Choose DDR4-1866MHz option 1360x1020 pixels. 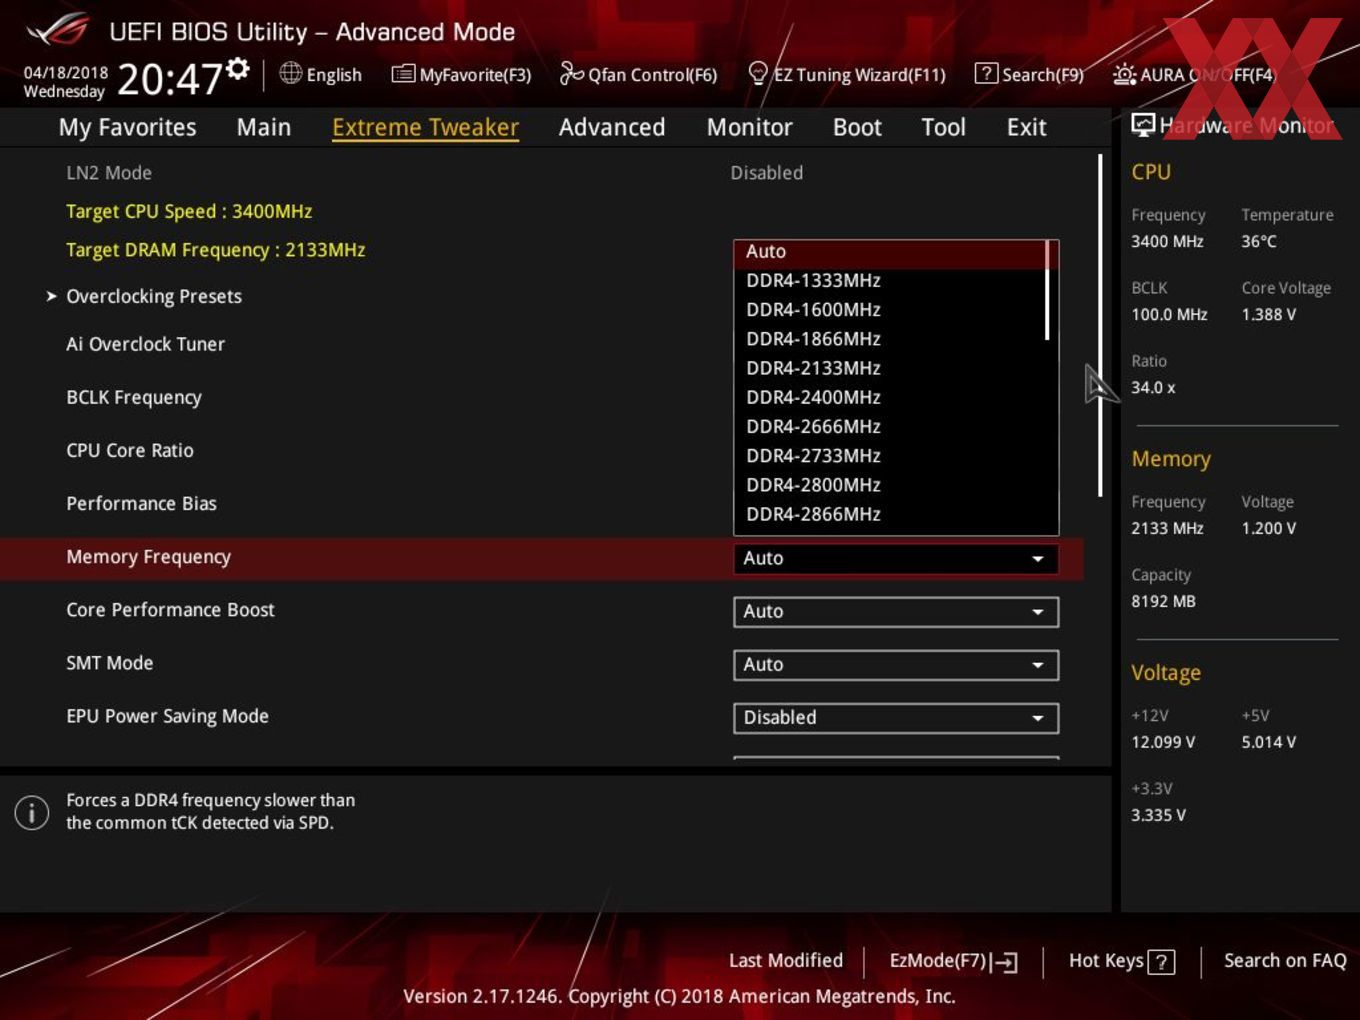(x=889, y=338)
